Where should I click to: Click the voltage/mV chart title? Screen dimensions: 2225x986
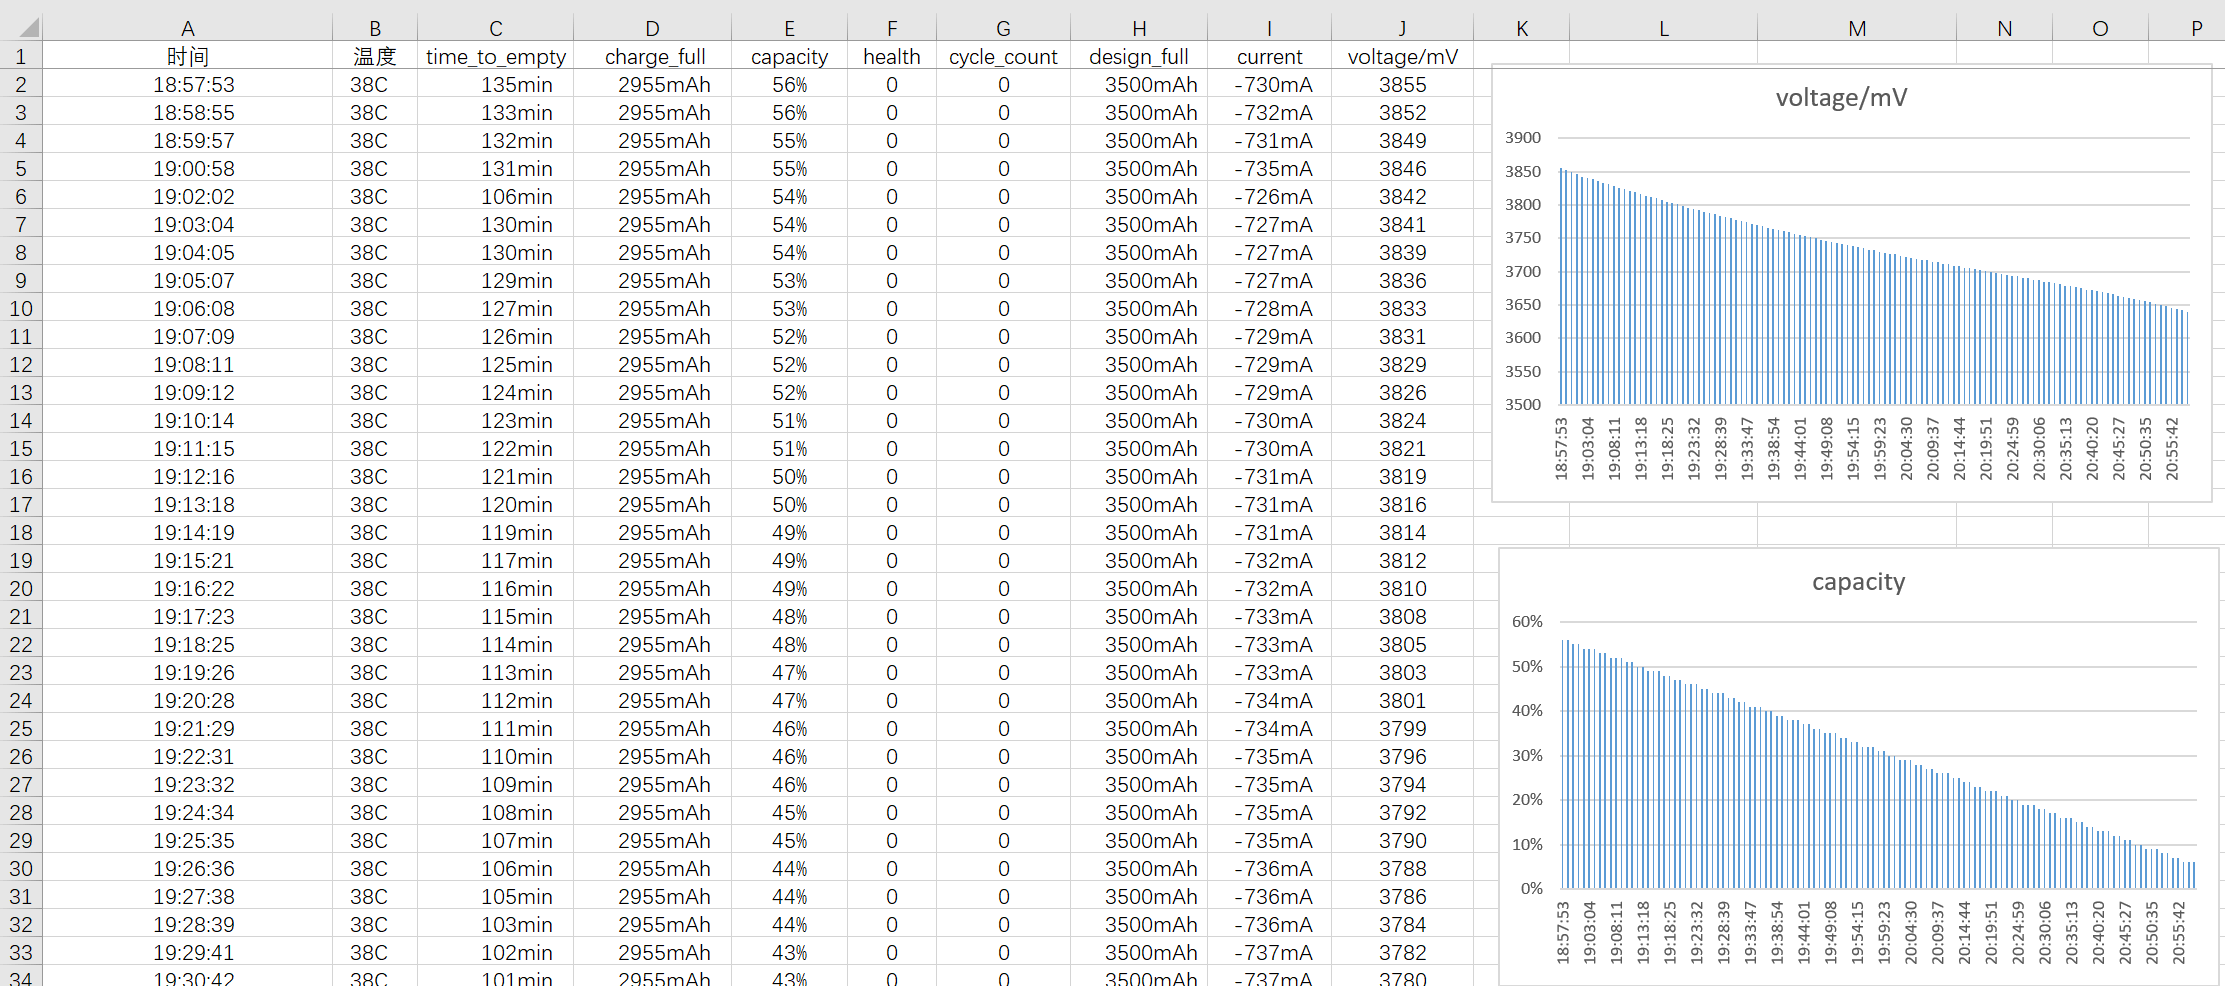coord(1840,98)
